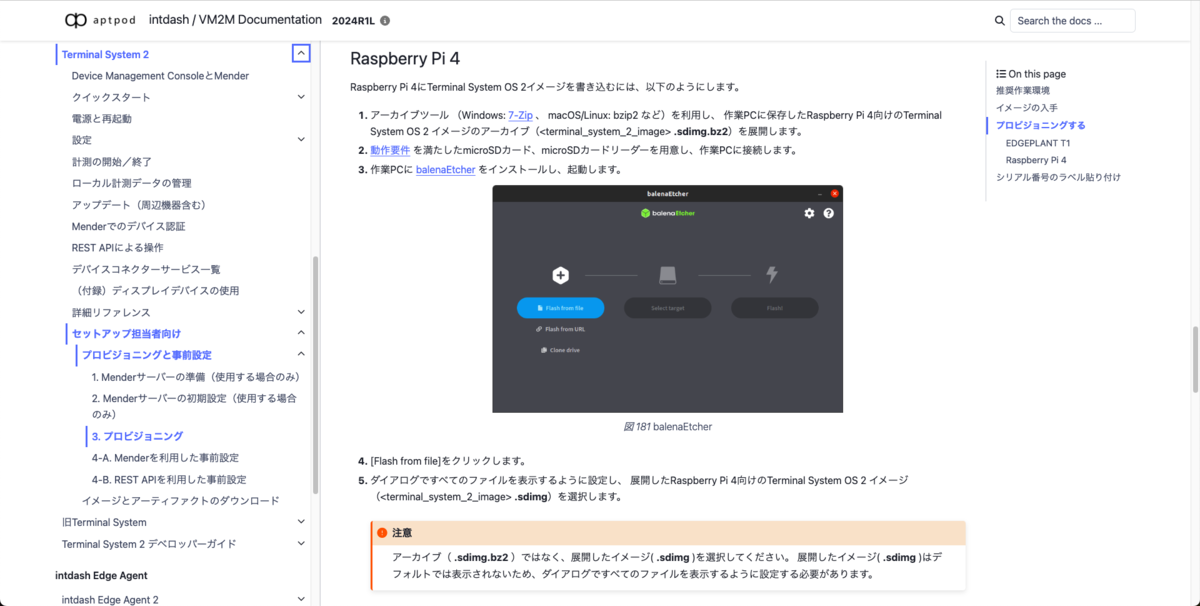1200x606 pixels.
Task: Click the 図 181 balenaEtcher caption
Action: point(667,426)
